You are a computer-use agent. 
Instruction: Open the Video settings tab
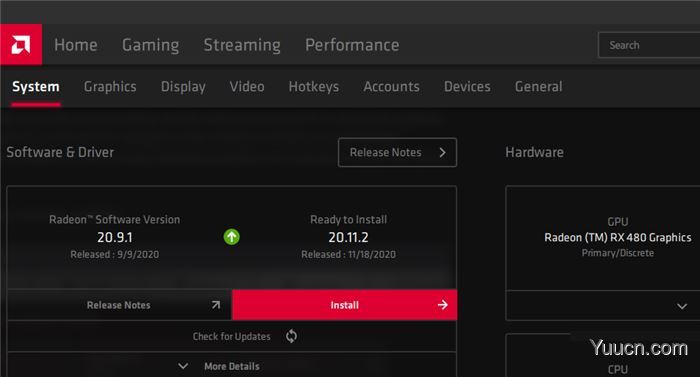coord(247,87)
